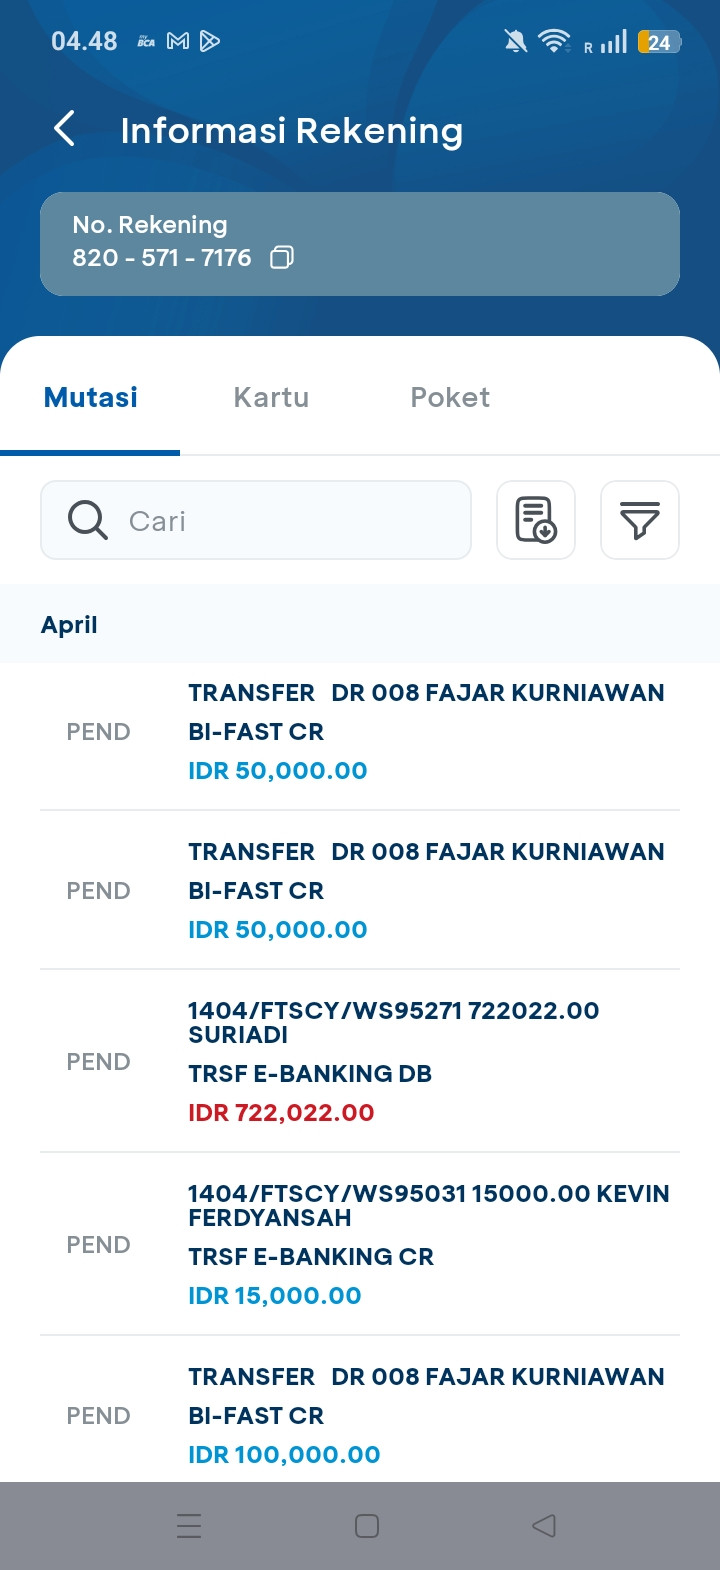
Task: Open the download statement icon
Action: point(536,520)
